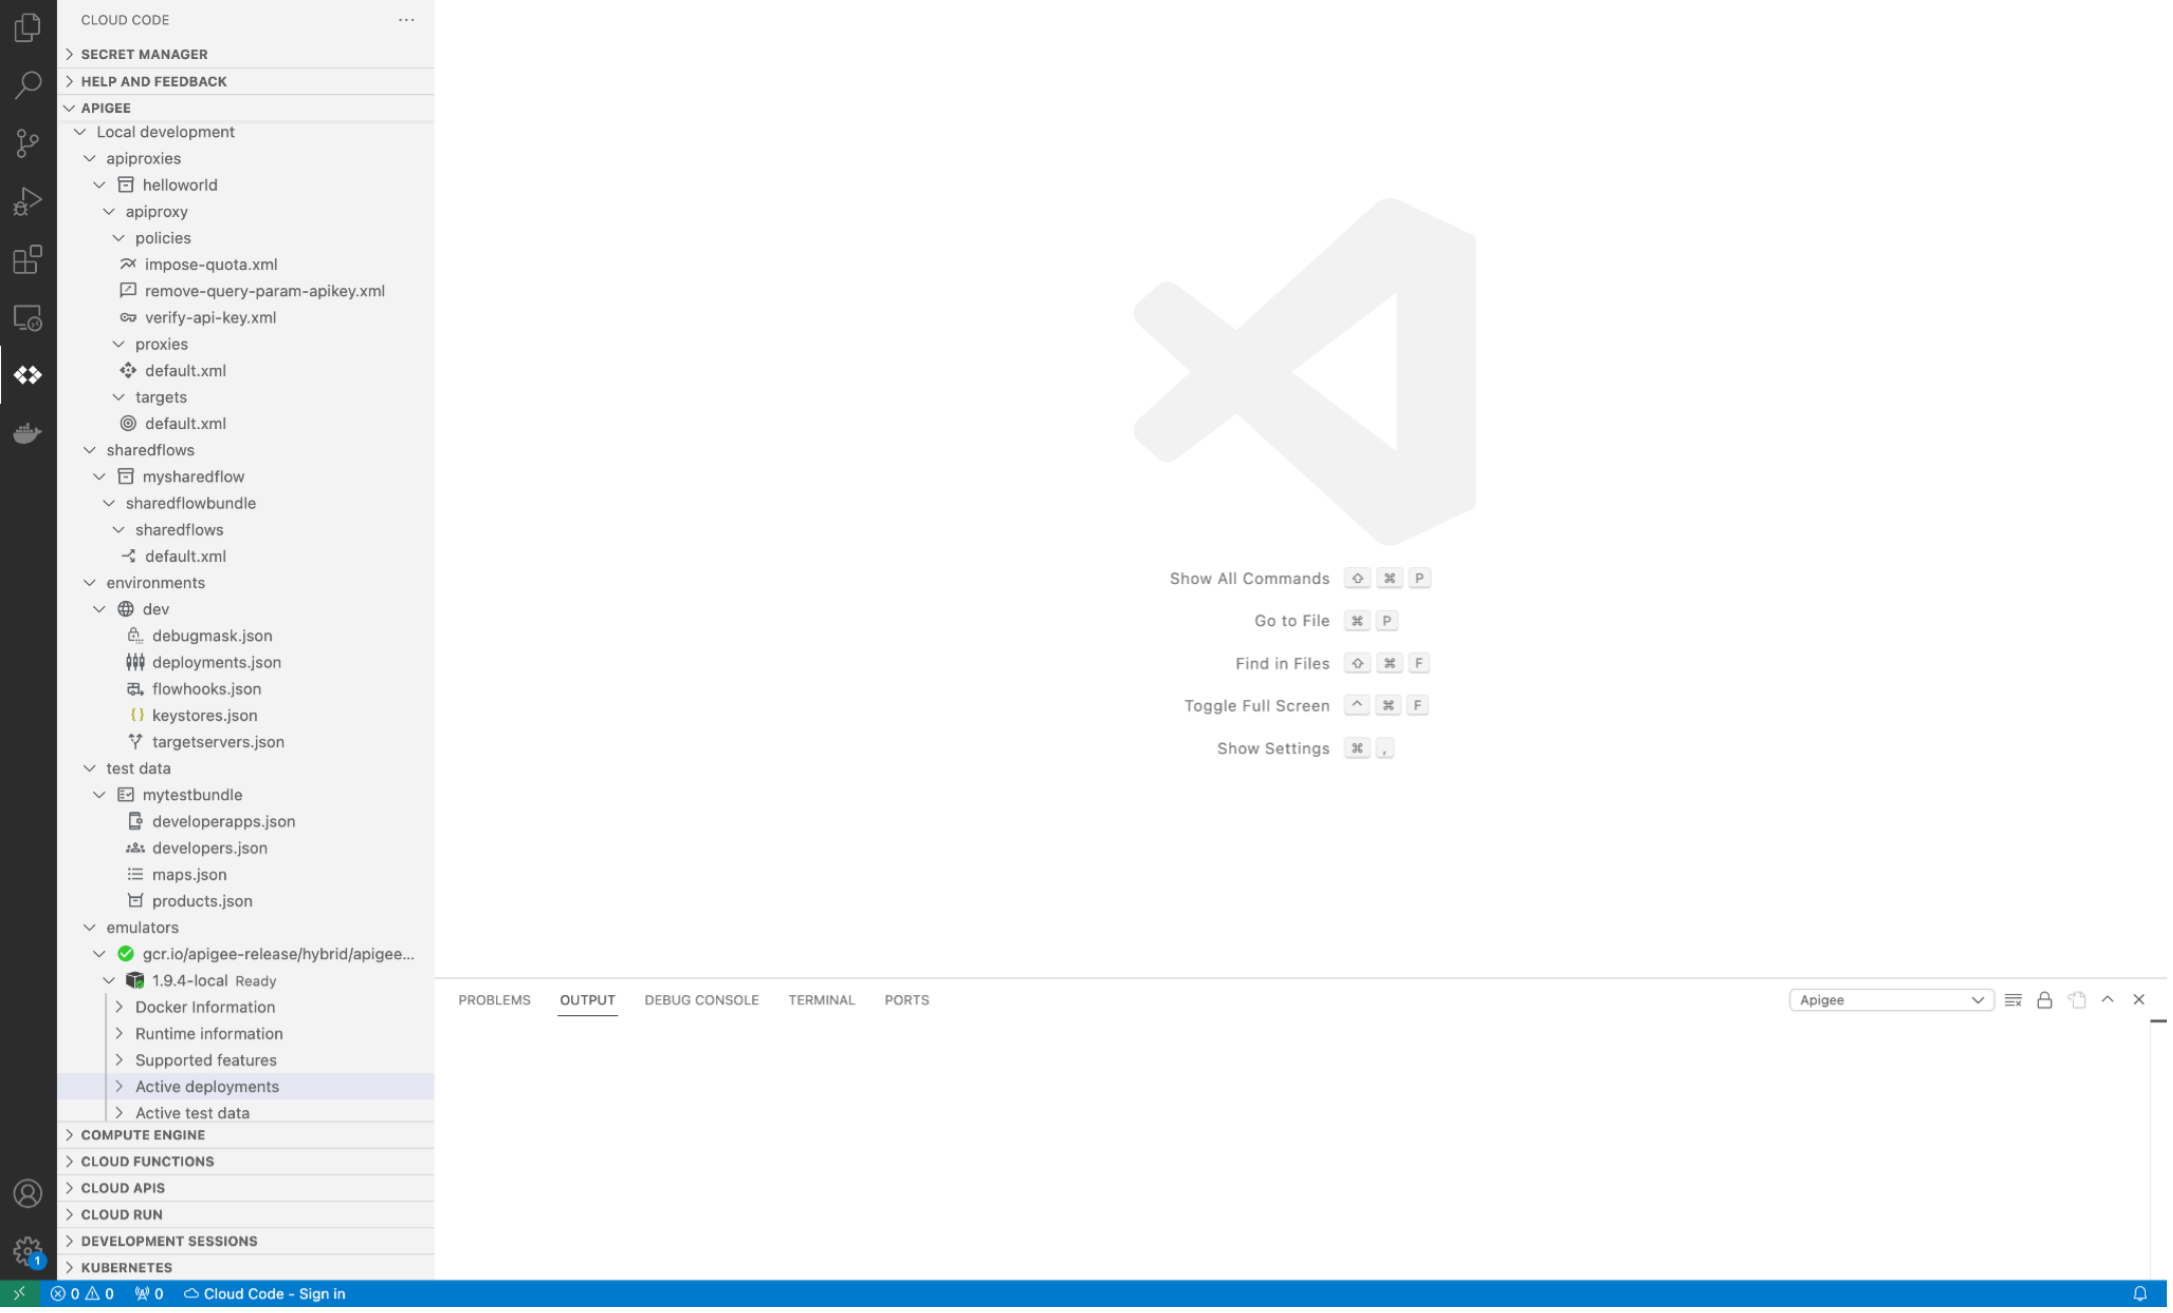This screenshot has height=1313, width=2173.
Task: Click the Remote Explorer icon in activity bar
Action: click(28, 317)
